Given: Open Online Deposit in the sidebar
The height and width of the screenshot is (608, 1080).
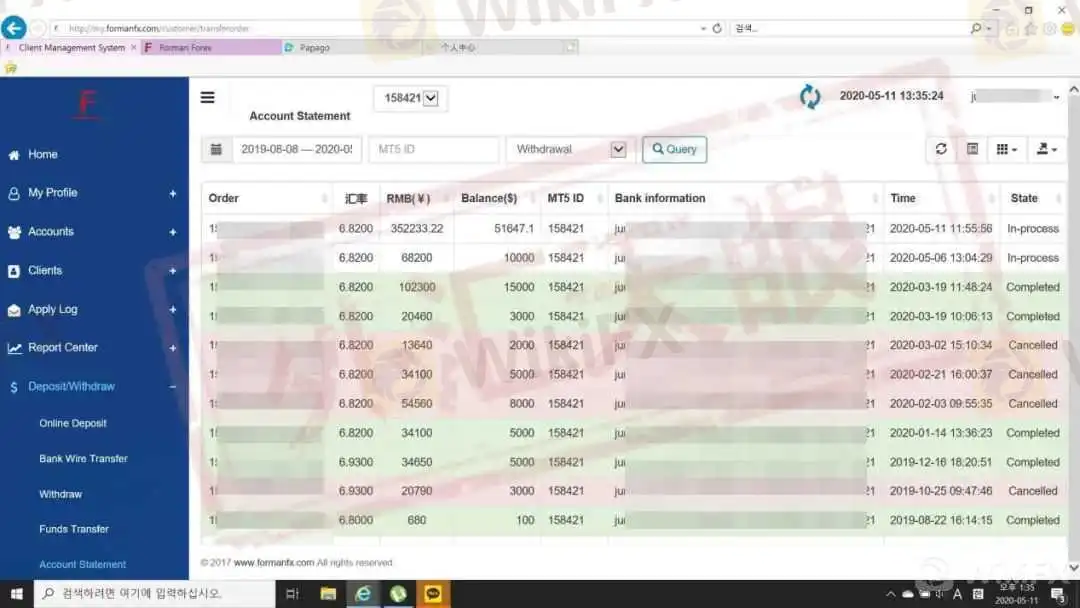Looking at the screenshot, I should point(73,424).
